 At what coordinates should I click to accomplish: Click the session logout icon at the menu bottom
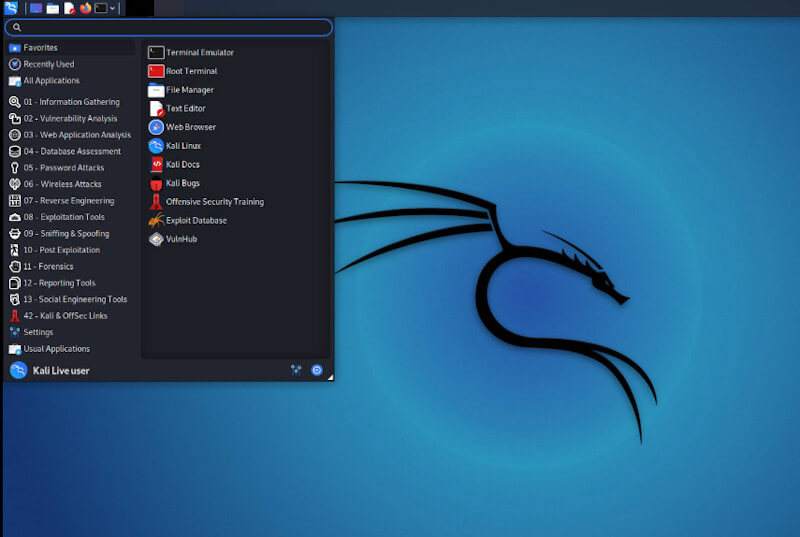317,370
